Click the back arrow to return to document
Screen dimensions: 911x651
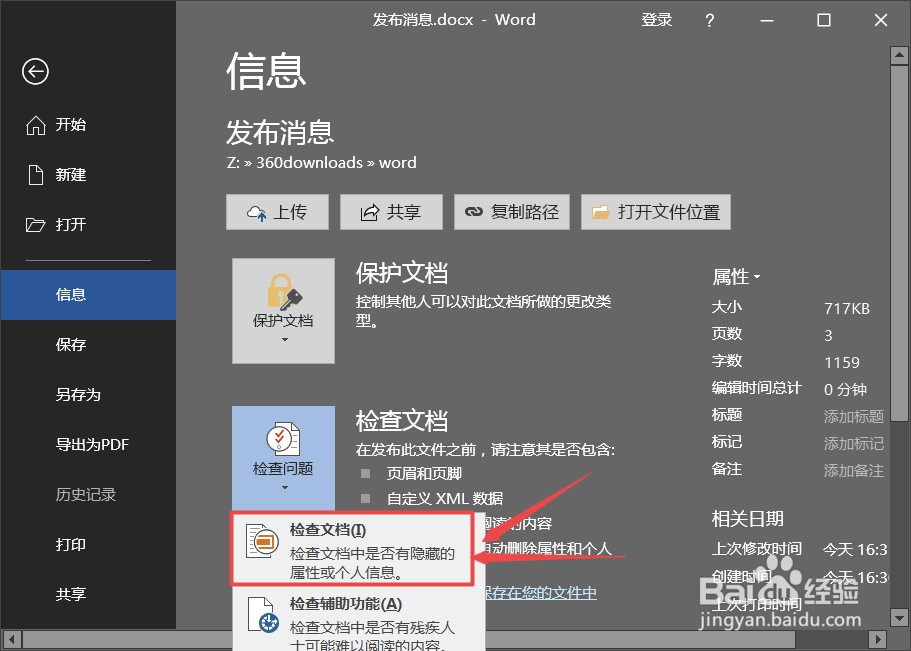pos(35,71)
